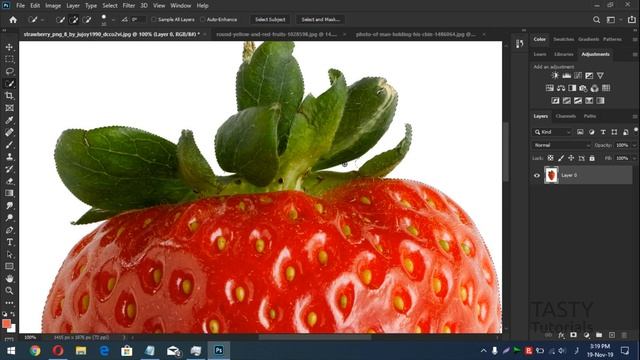
Task: Open the Kind filter dropdown
Action: point(552,132)
